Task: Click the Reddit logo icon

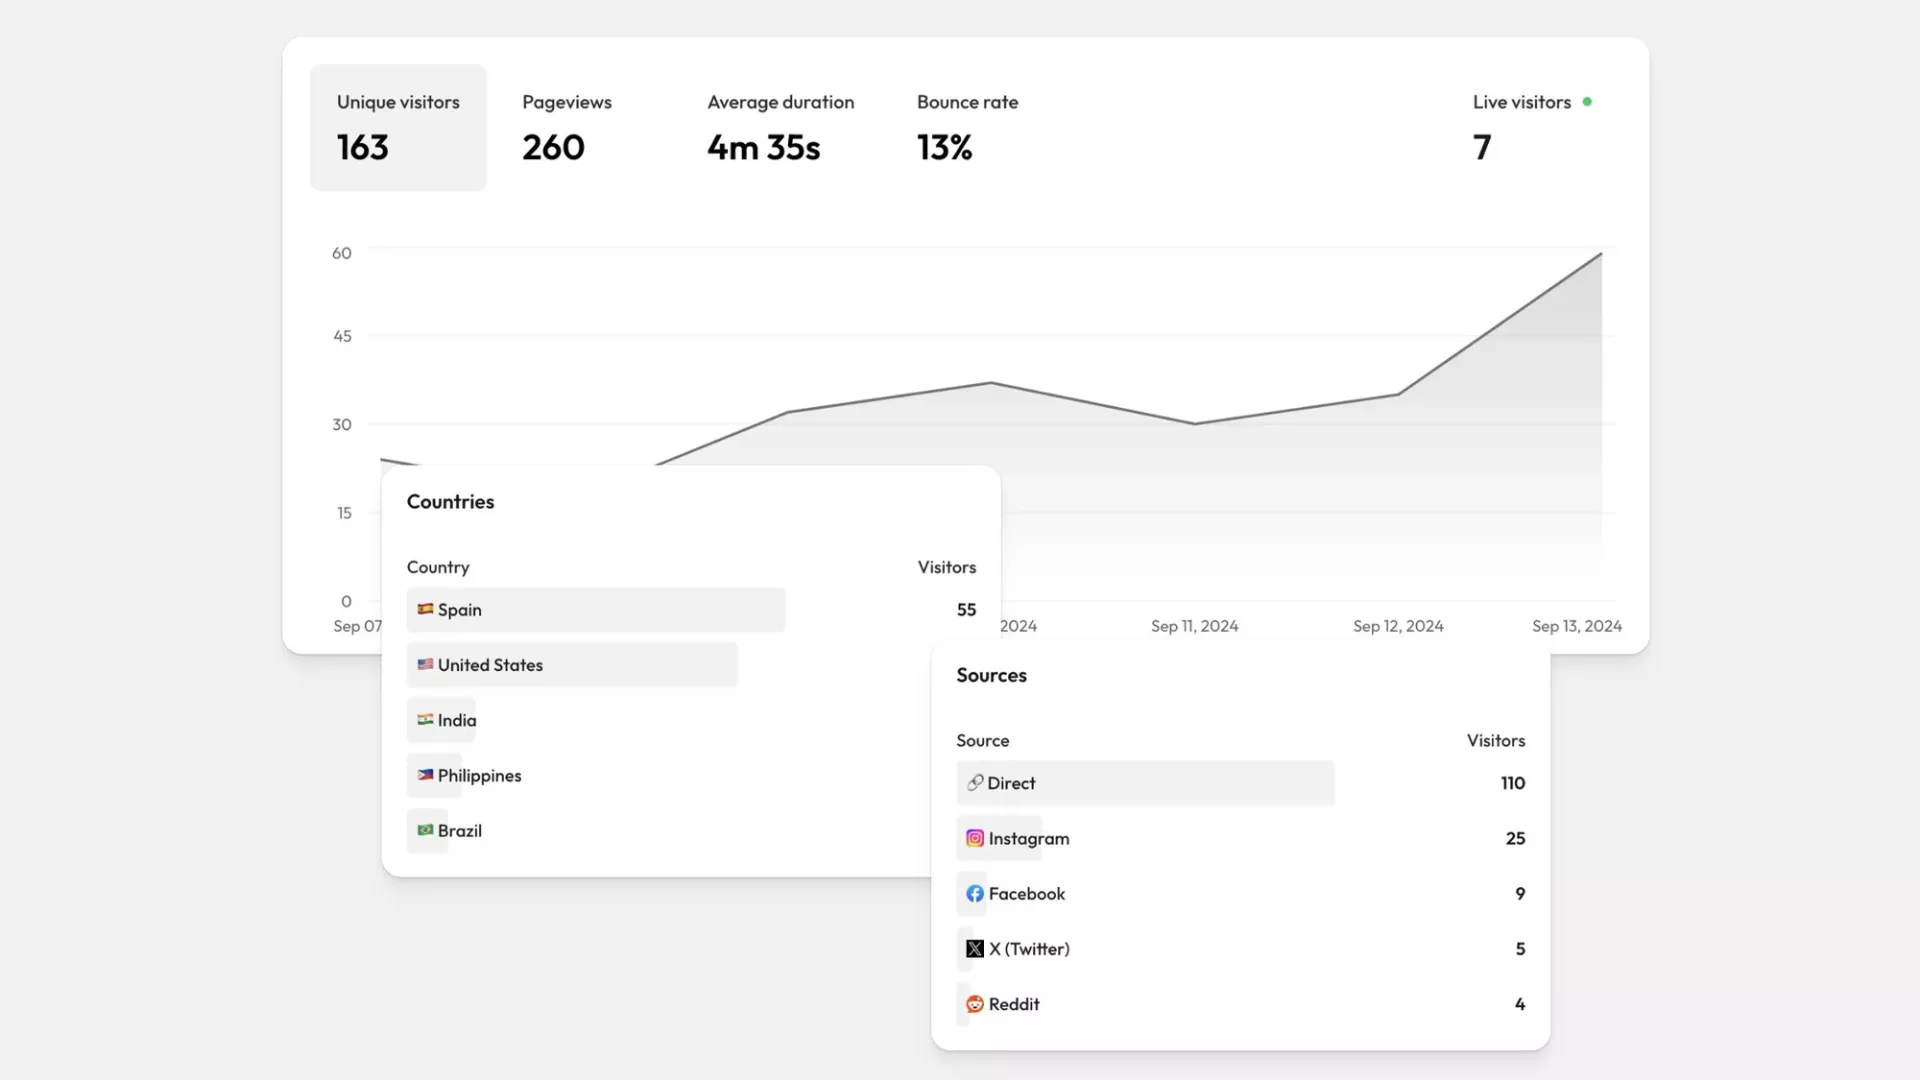Action: (974, 1003)
